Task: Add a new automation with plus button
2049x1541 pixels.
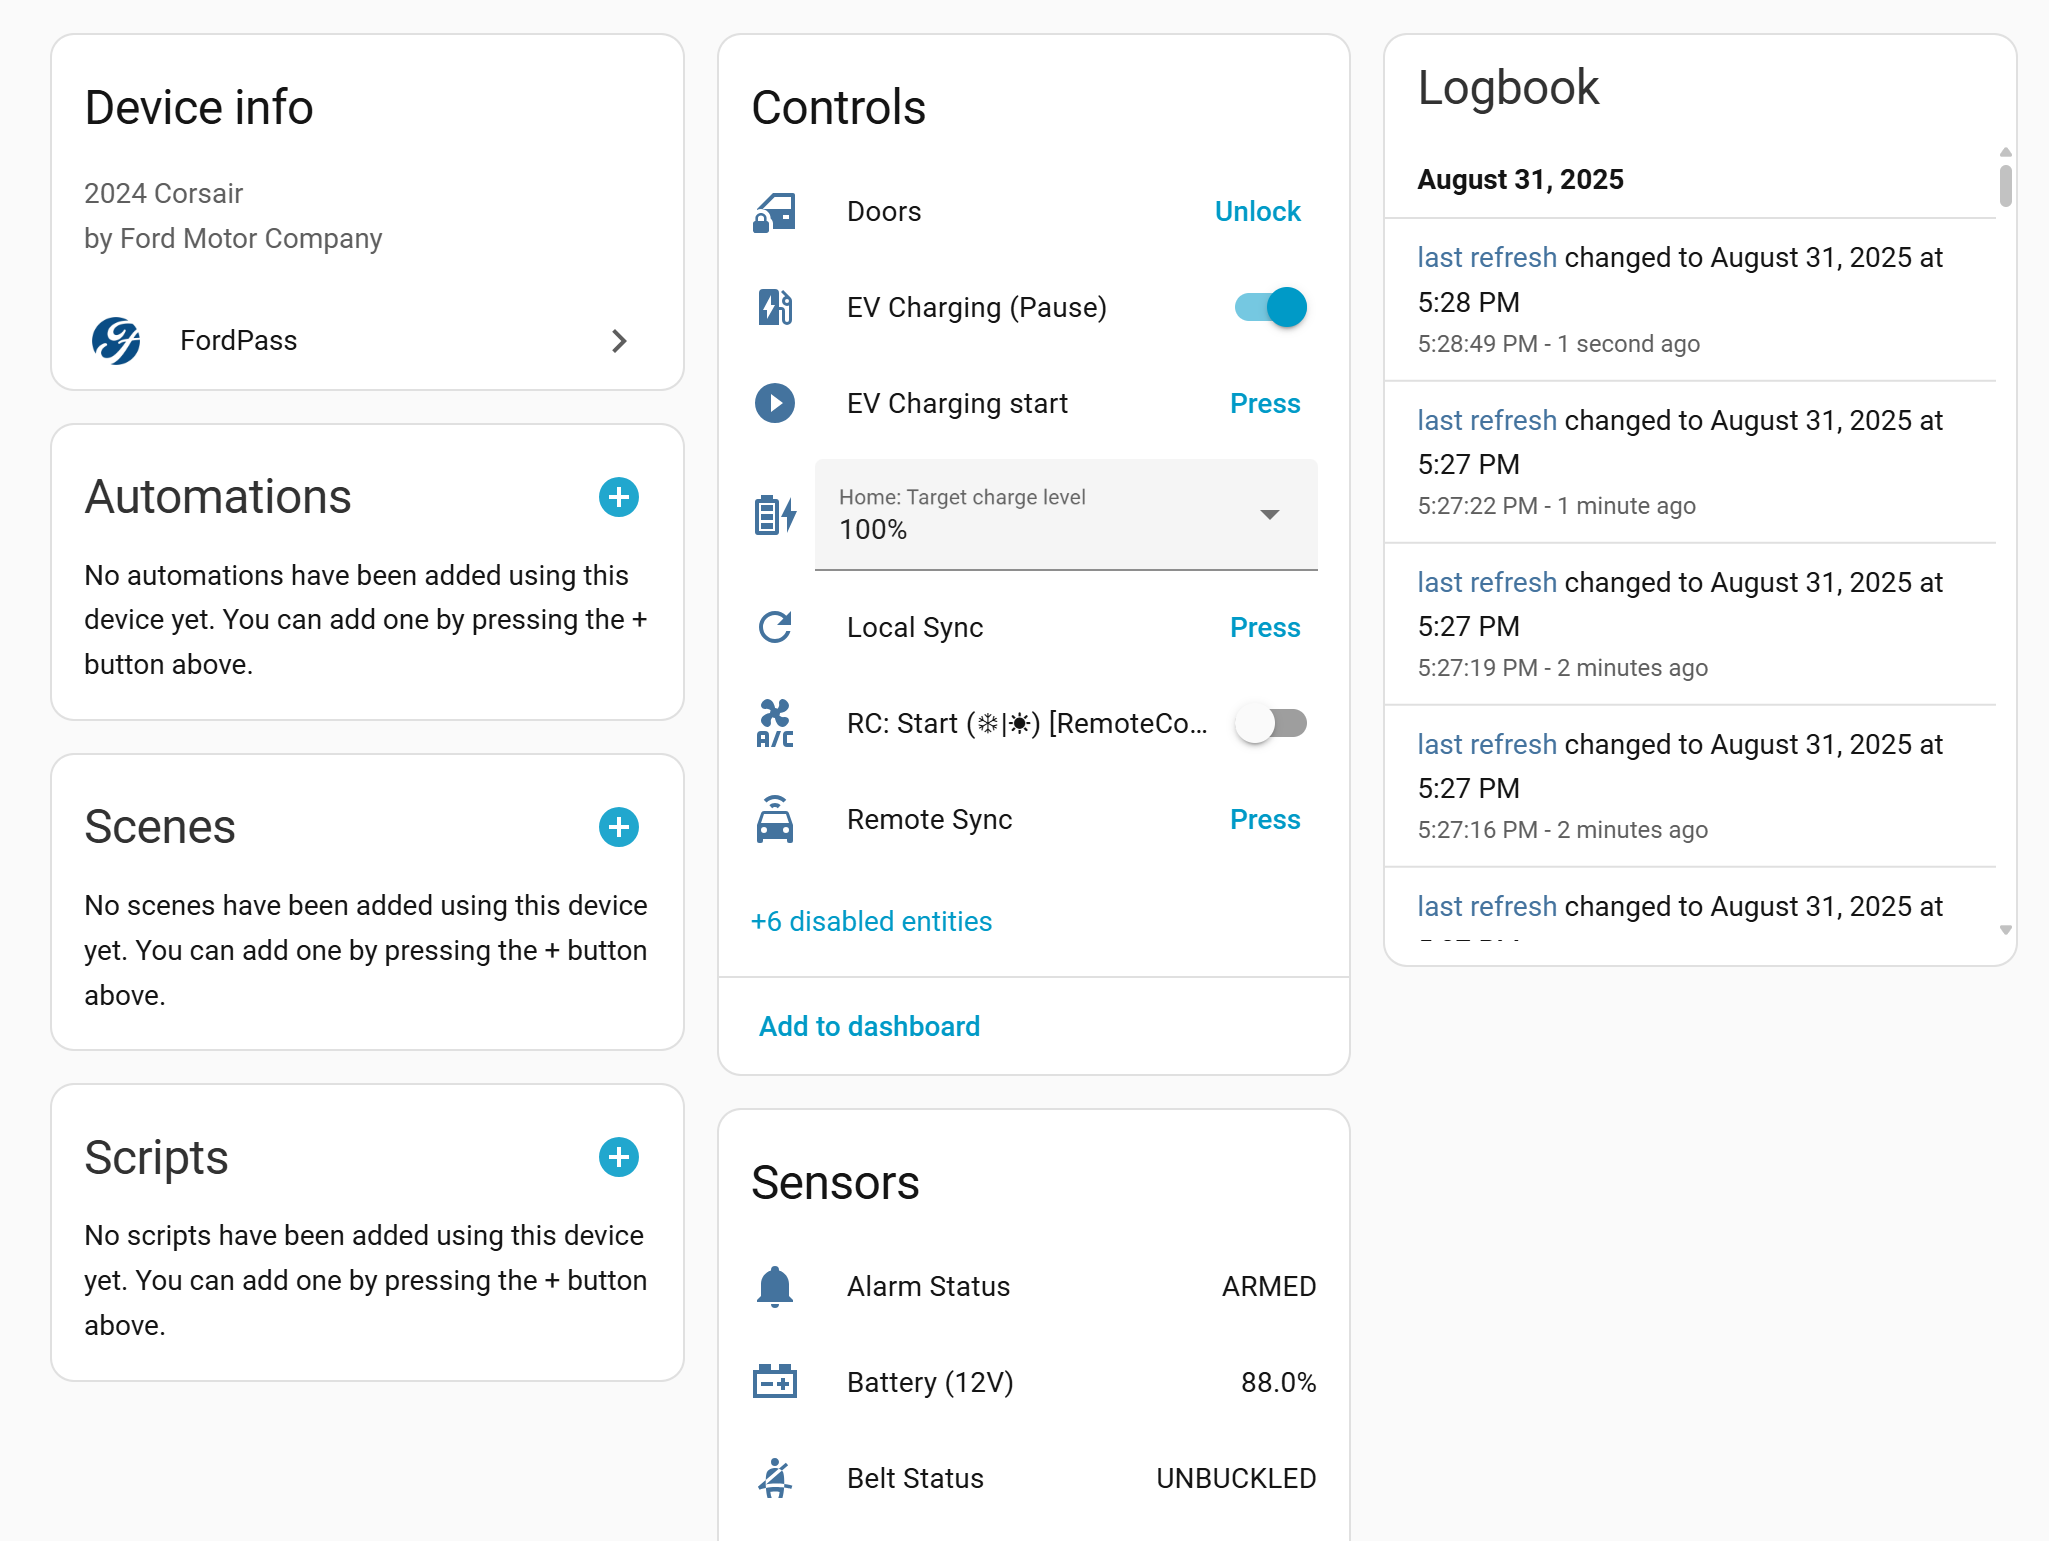Action: click(x=618, y=497)
